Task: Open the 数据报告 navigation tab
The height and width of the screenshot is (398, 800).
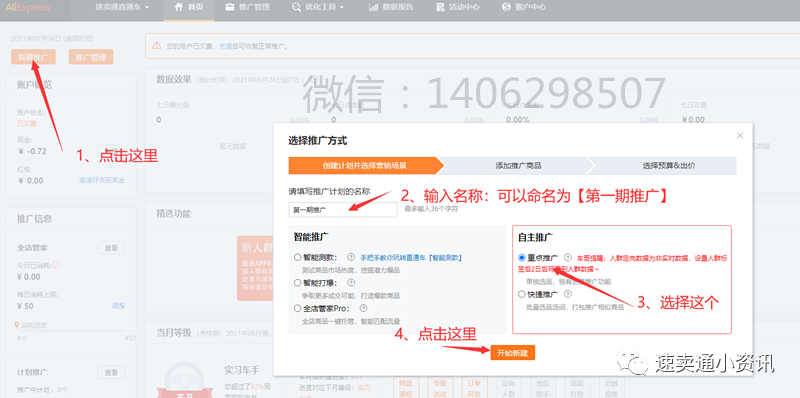Action: (x=391, y=7)
